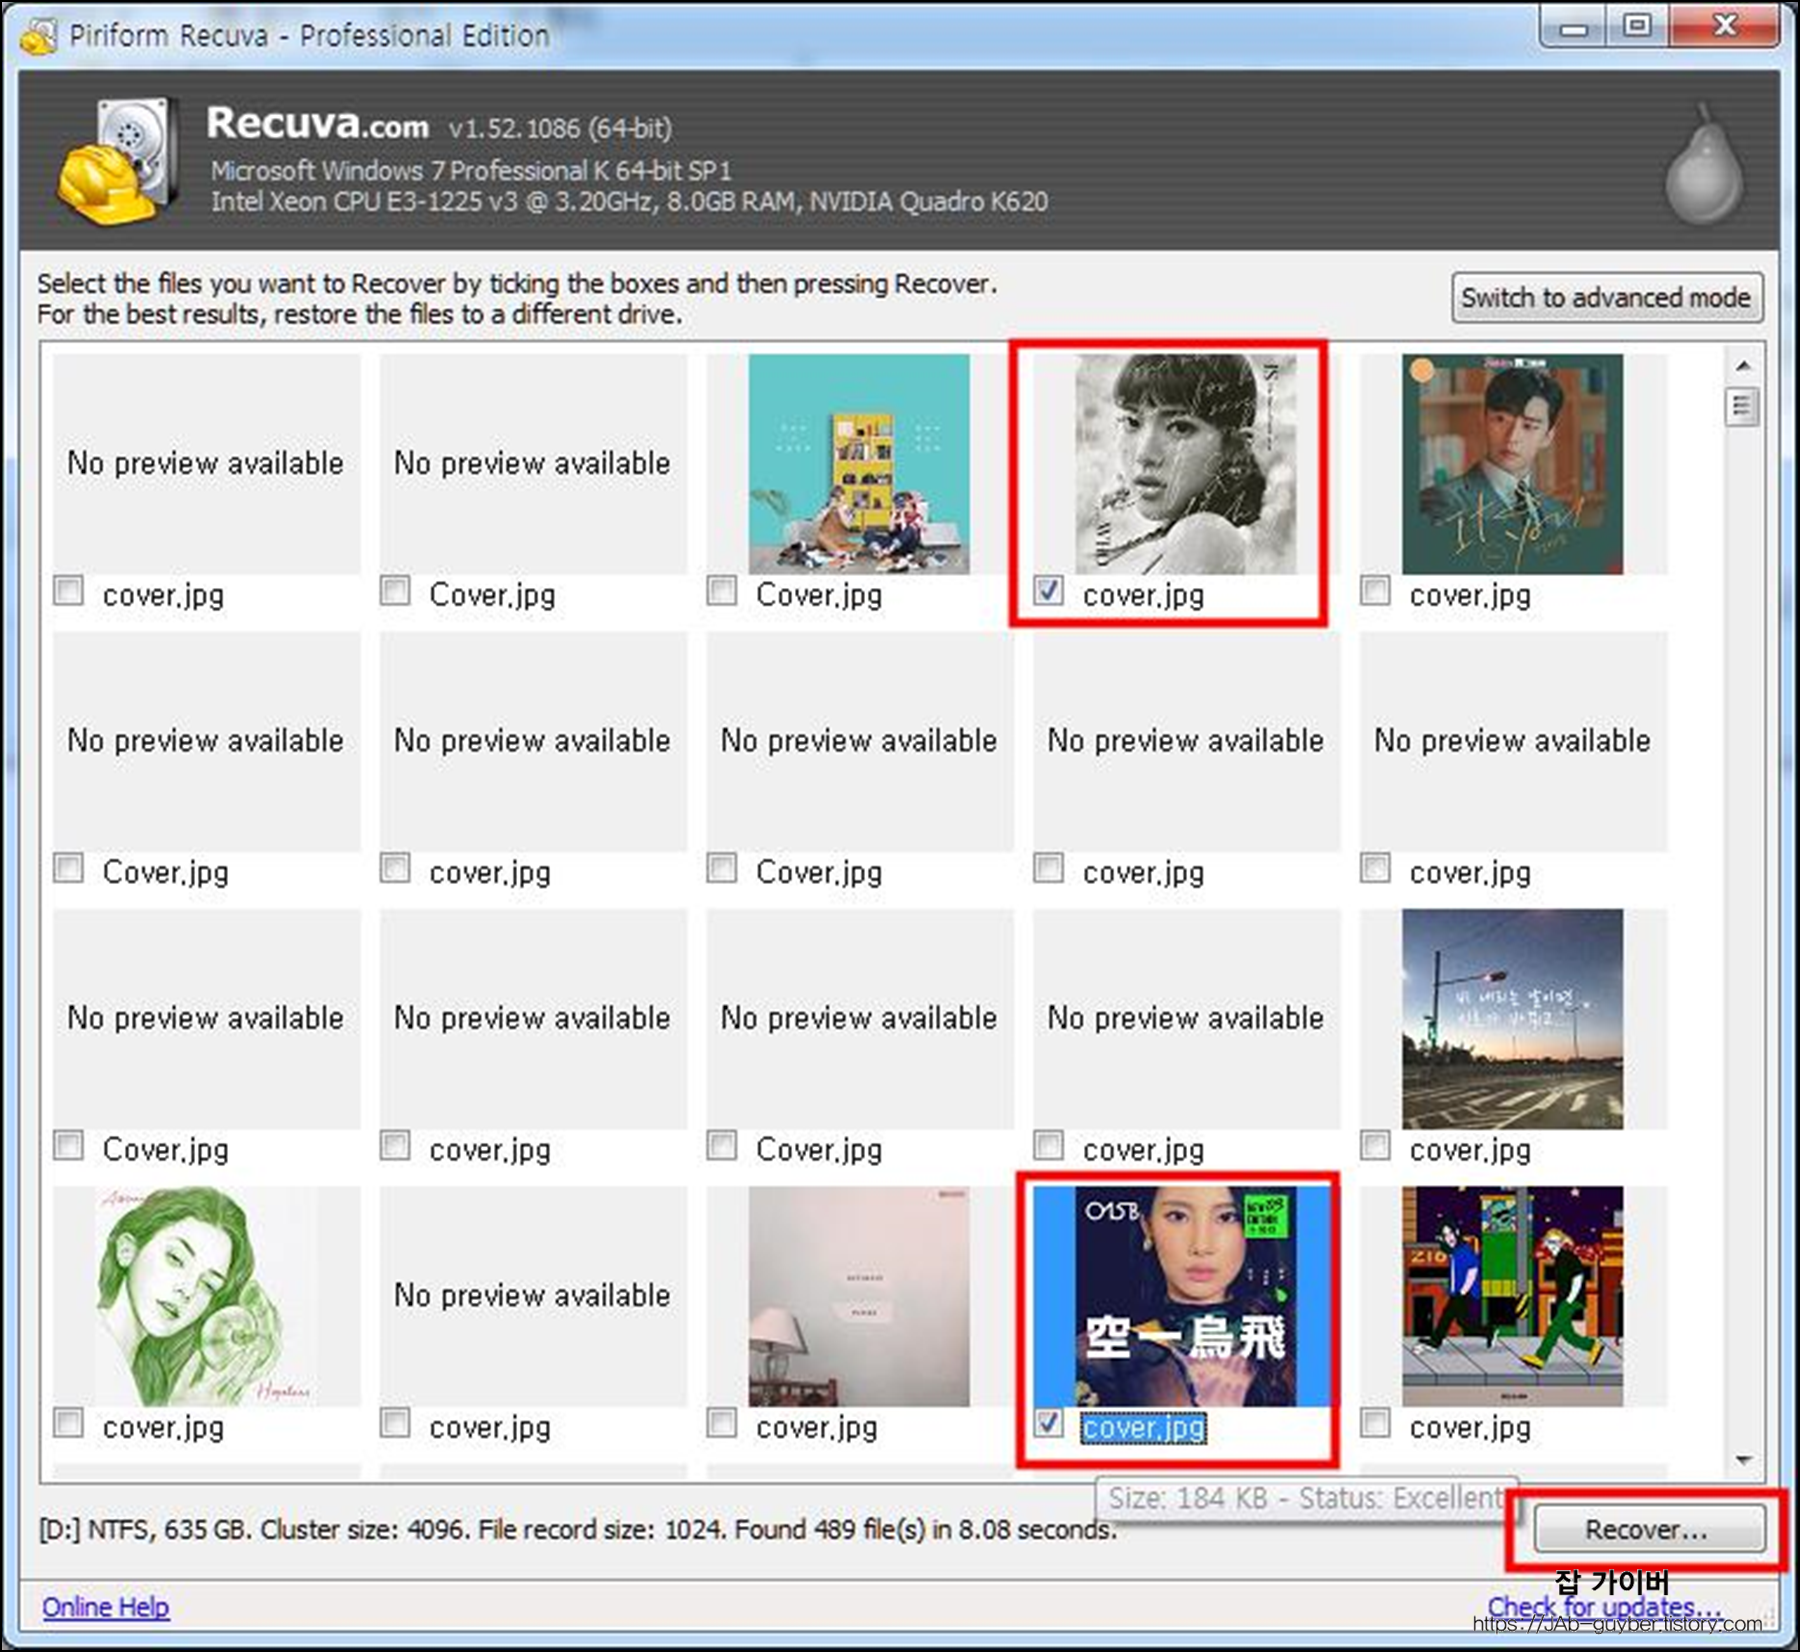Click the "Size: 184 KB - Status: Excellent" tooltip
The width and height of the screenshot is (1800, 1652).
(x=1306, y=1498)
